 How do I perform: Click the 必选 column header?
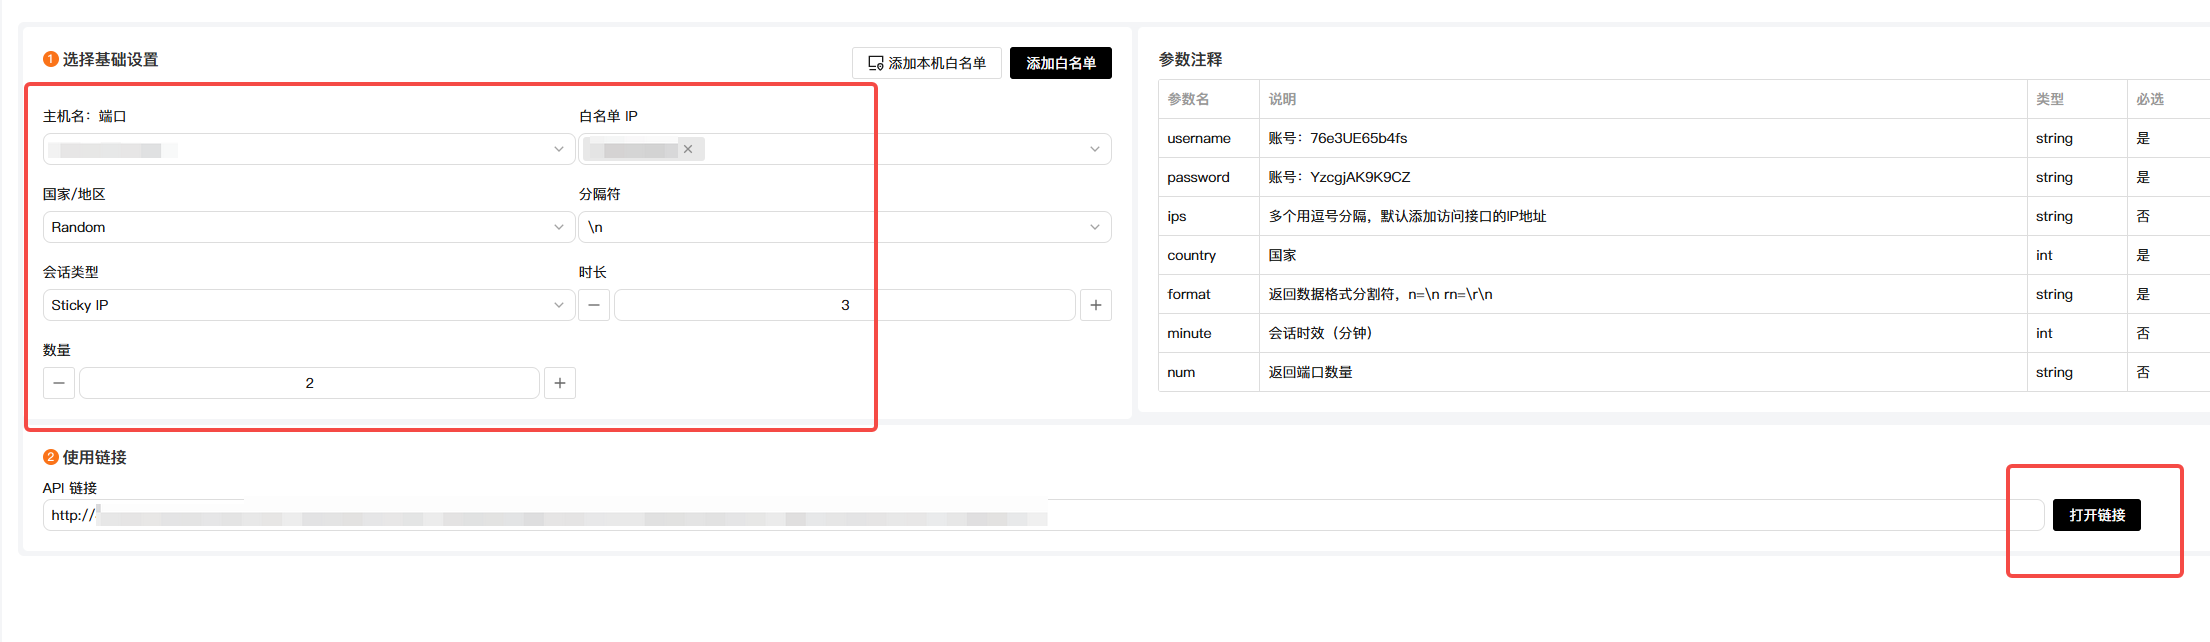[x=2149, y=99]
